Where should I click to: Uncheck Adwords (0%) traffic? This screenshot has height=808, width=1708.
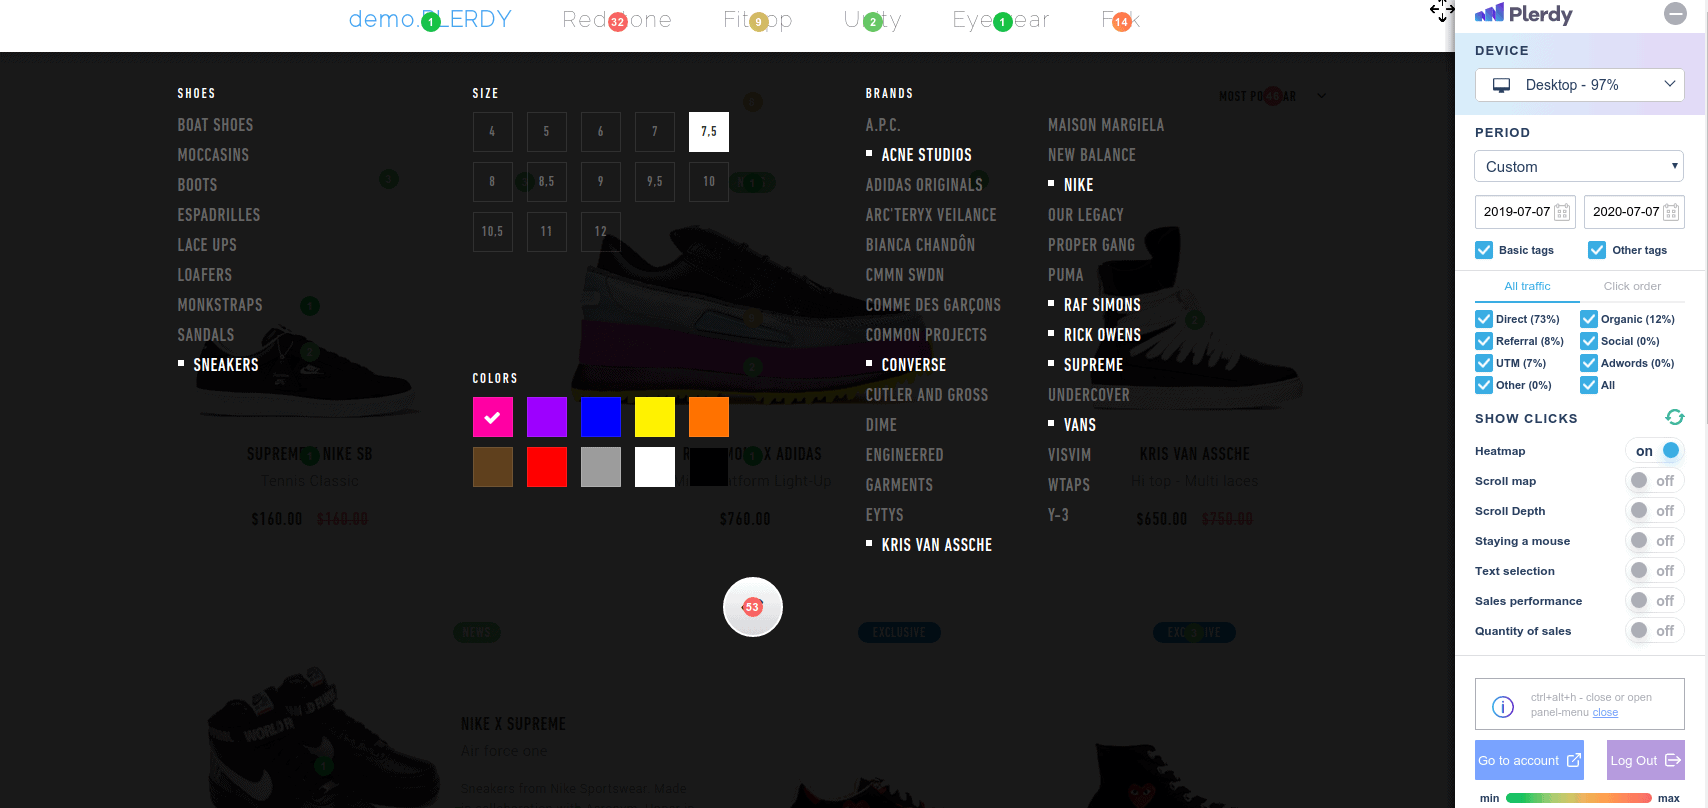click(1589, 363)
